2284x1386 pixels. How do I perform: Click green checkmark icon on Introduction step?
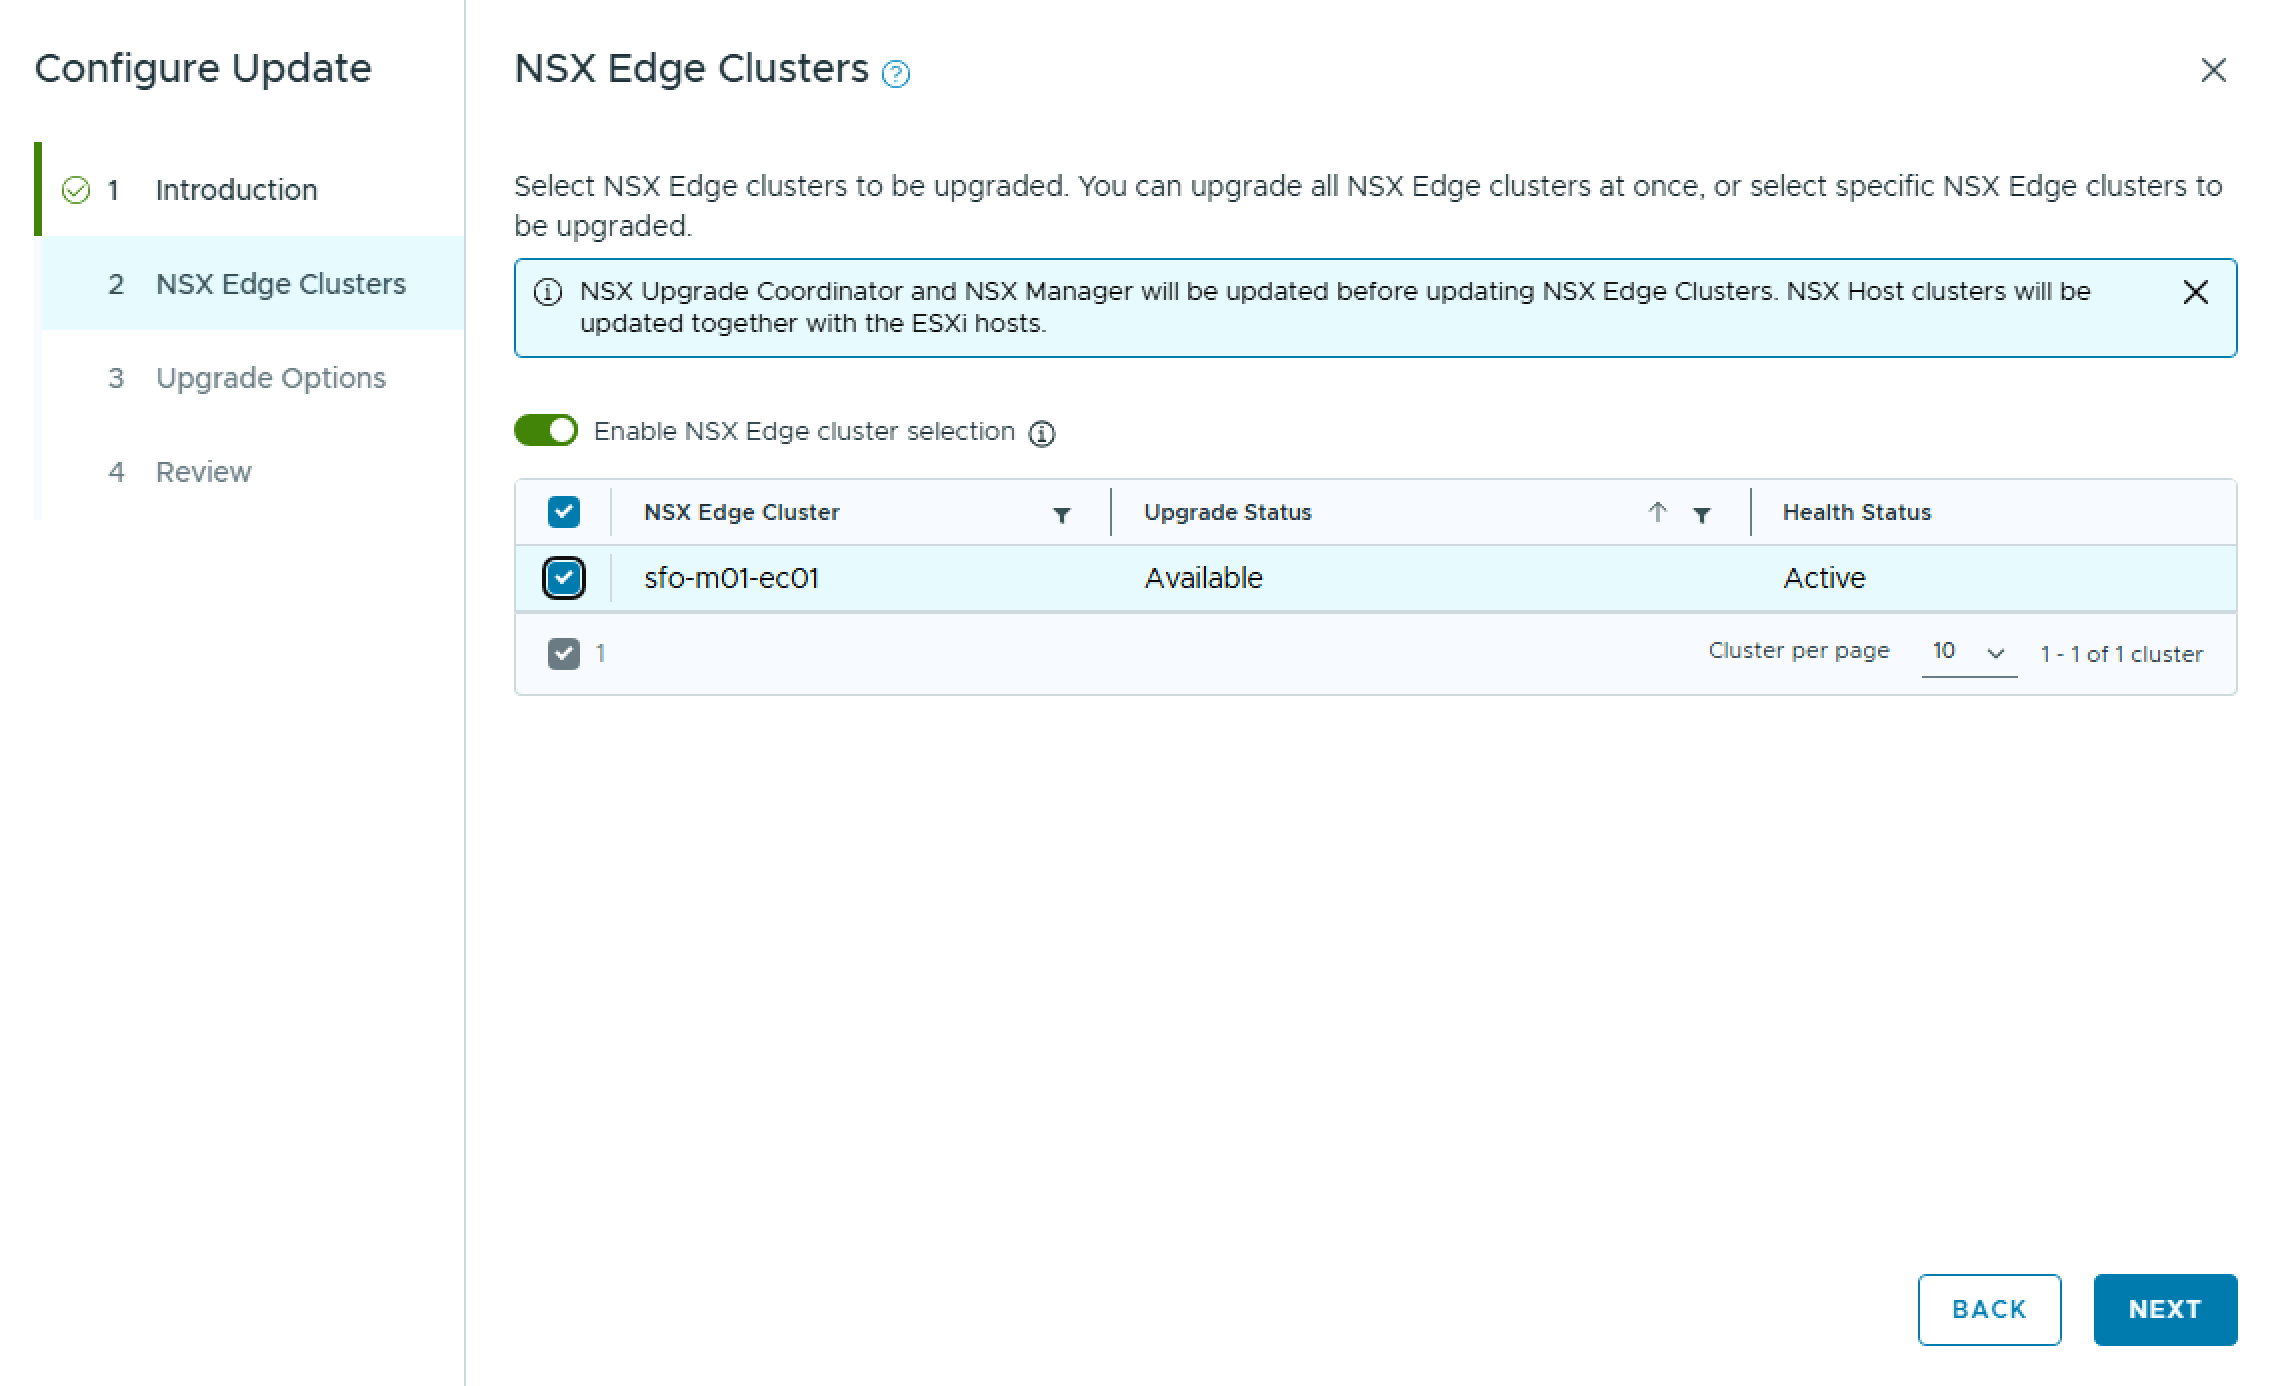click(x=76, y=190)
